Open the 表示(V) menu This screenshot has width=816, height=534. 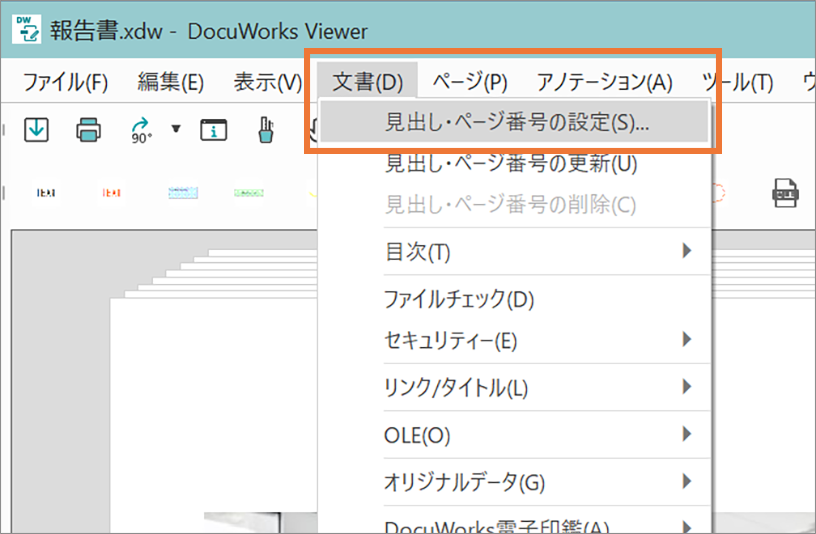click(267, 82)
